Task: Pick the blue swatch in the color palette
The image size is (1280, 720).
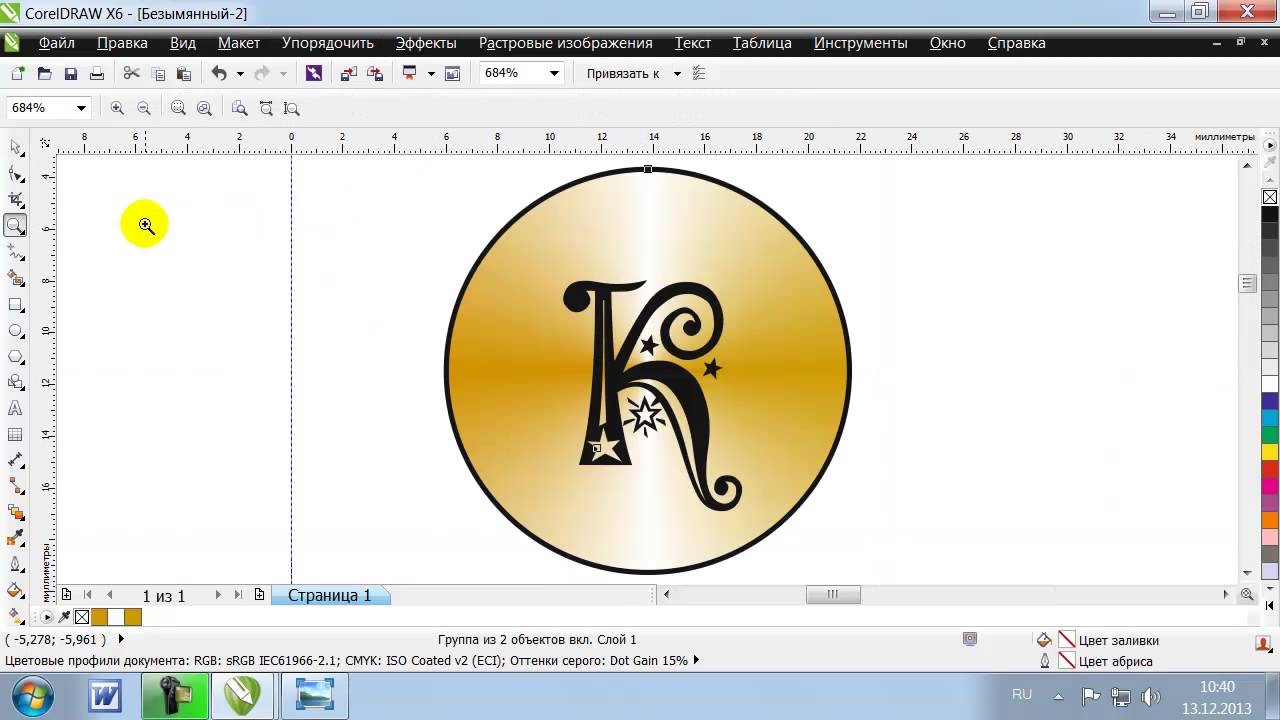Action: pyautogui.click(x=1270, y=399)
